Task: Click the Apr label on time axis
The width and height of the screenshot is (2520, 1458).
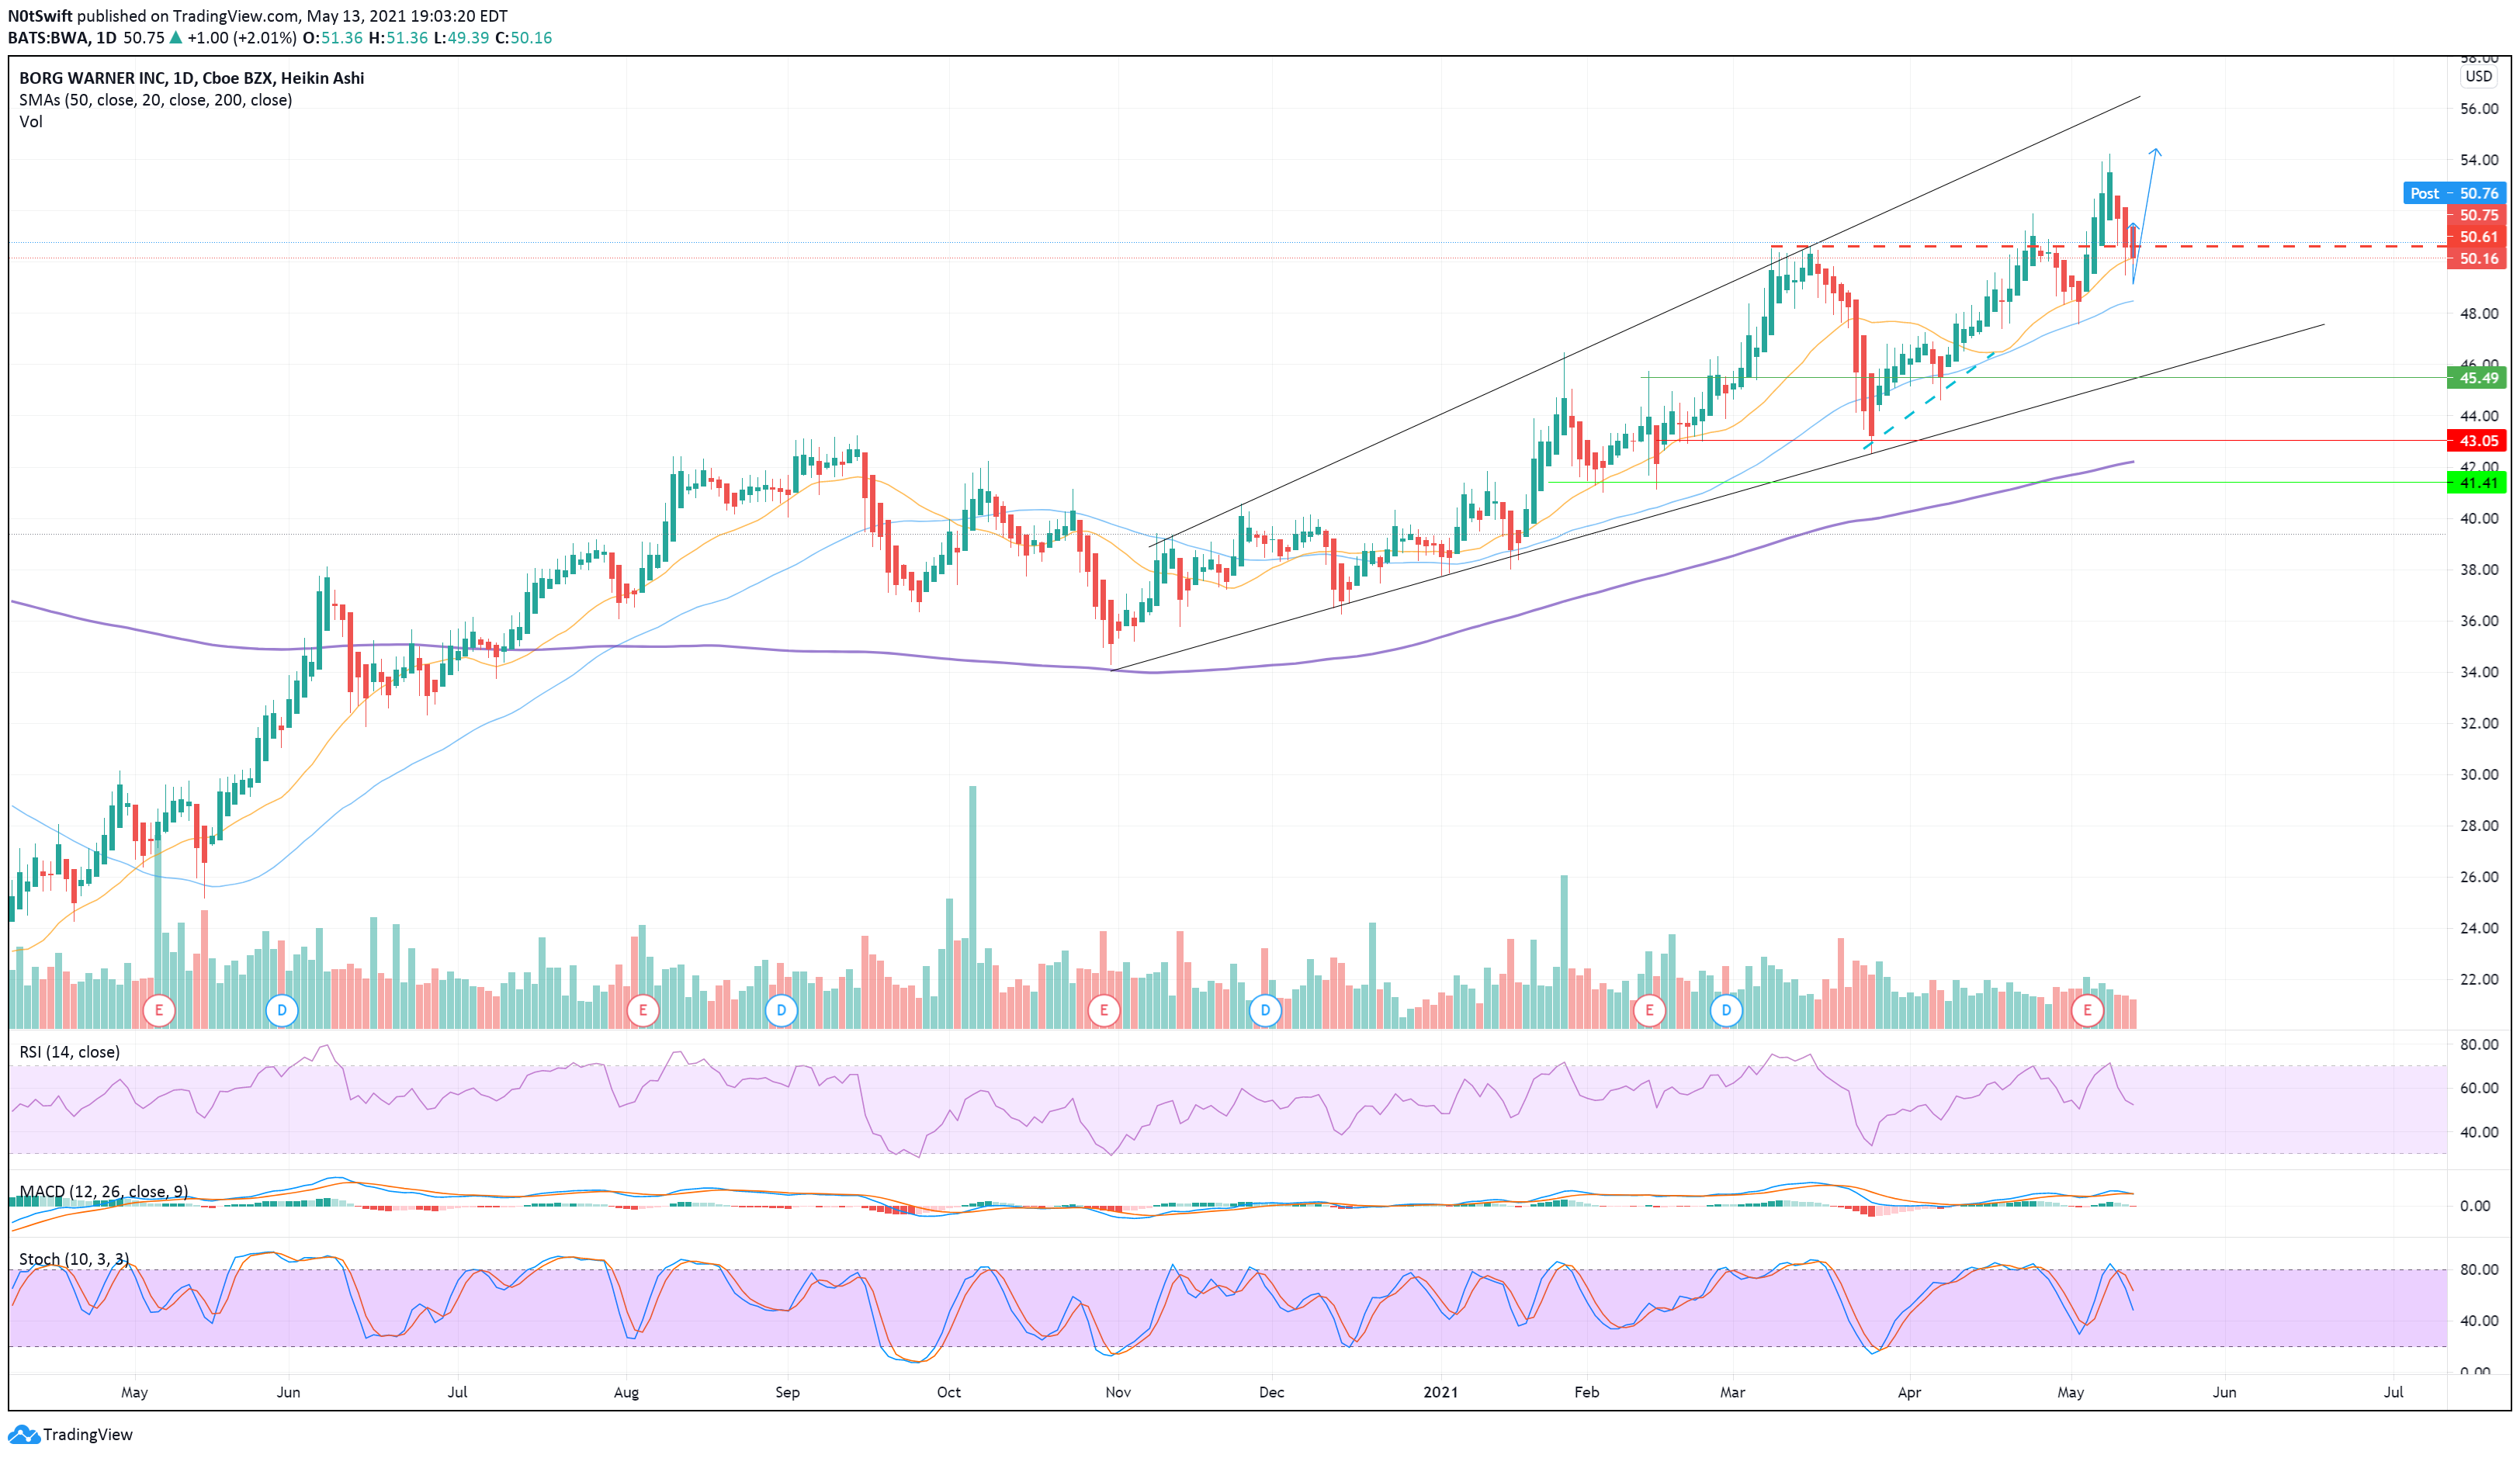Action: (1909, 1392)
